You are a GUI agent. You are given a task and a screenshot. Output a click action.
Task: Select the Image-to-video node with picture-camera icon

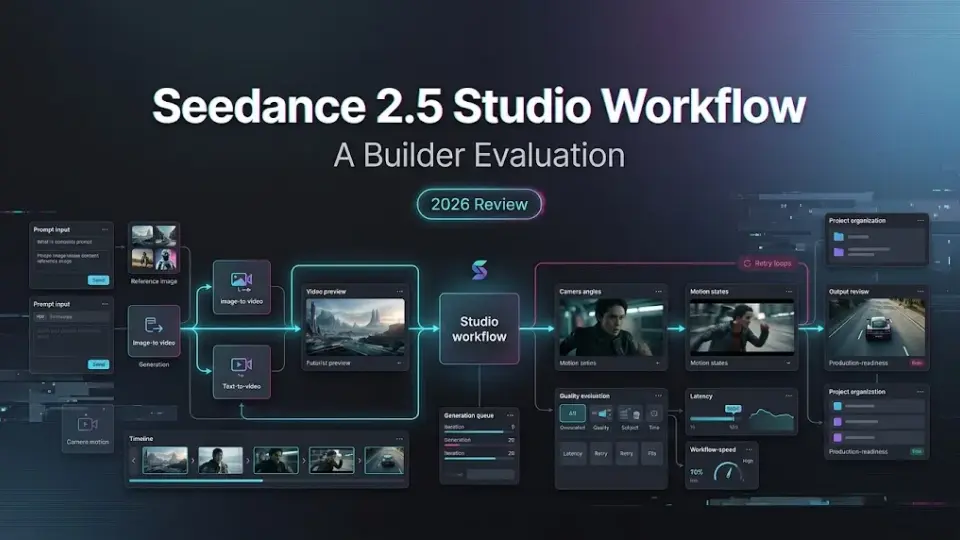coord(241,287)
